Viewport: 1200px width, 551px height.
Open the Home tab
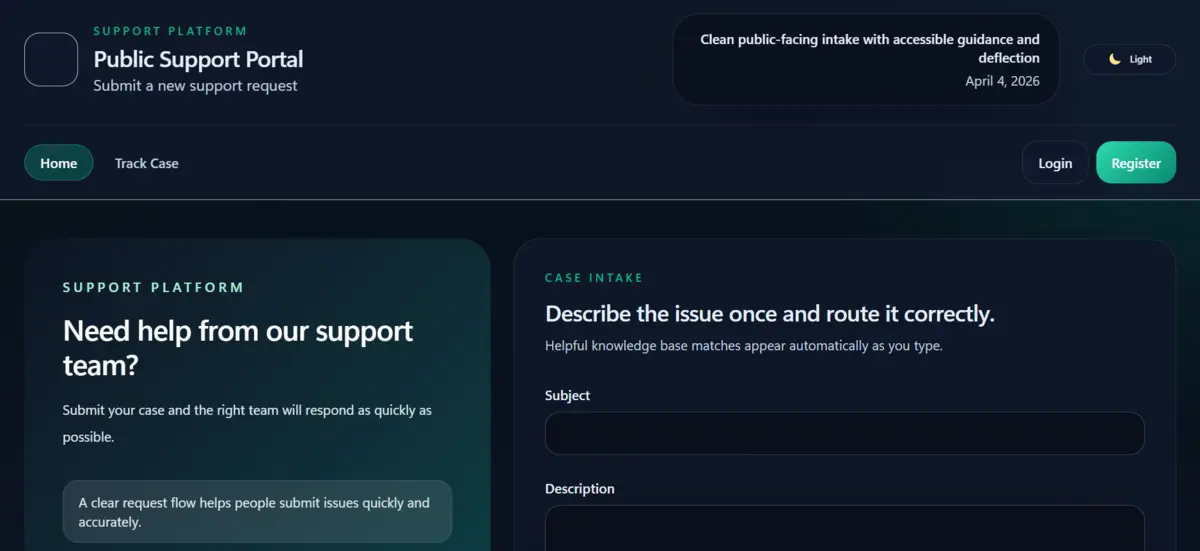(59, 163)
